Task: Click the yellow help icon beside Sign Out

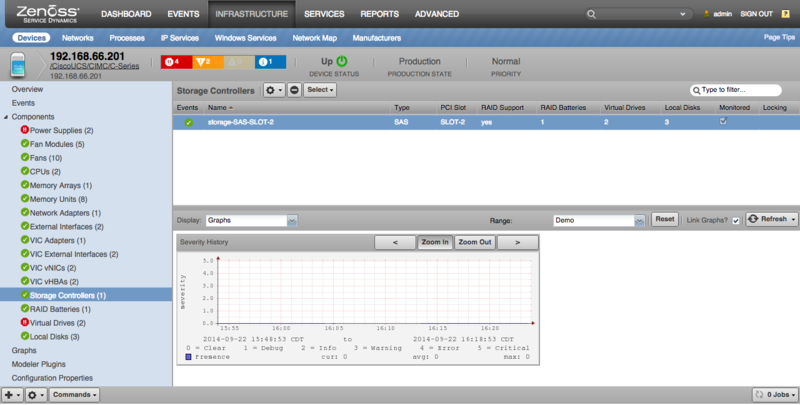Action: click(x=786, y=14)
